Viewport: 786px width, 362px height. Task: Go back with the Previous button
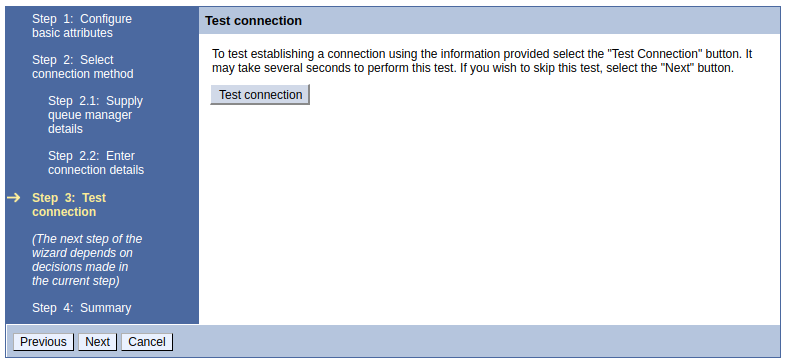click(x=43, y=342)
